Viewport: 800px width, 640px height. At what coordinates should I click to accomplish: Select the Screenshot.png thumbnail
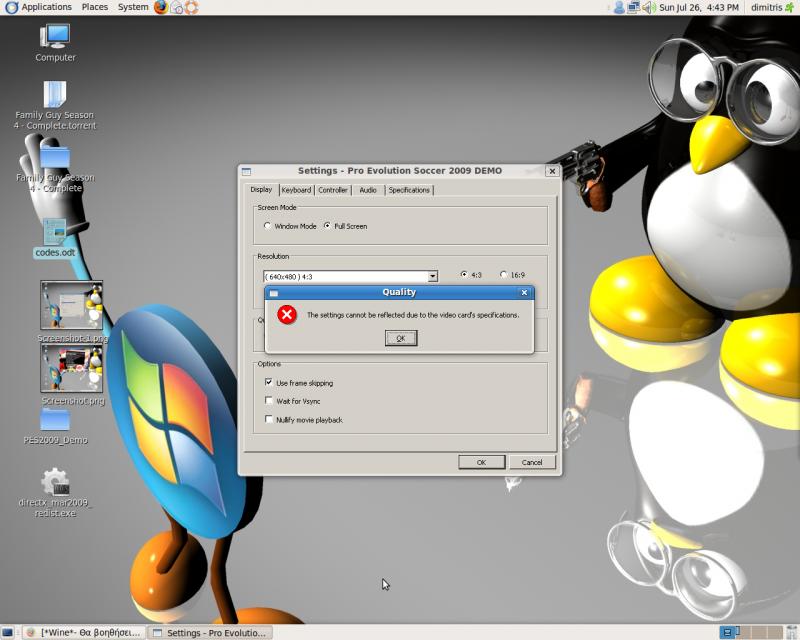click(71, 368)
